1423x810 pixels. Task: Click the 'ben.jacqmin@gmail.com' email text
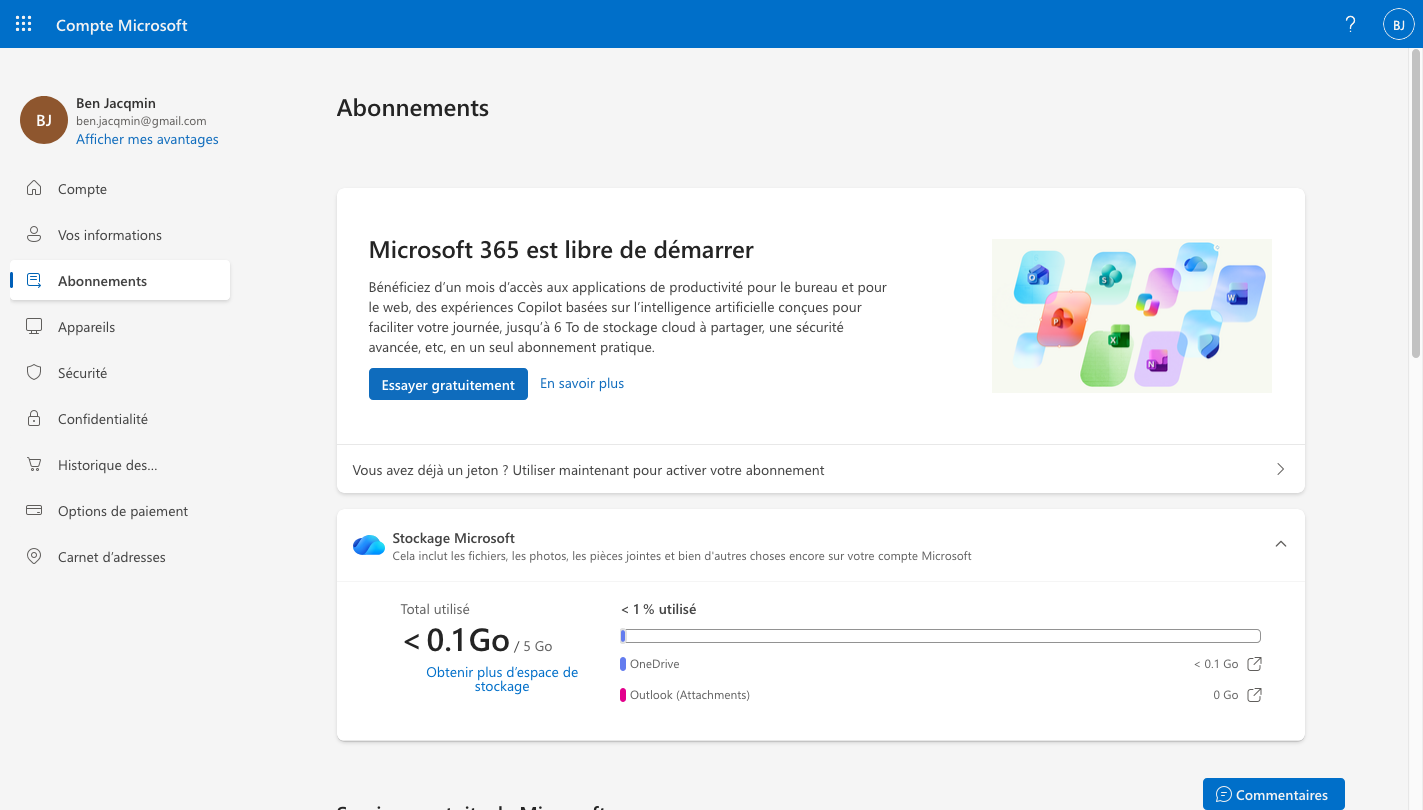[141, 121]
